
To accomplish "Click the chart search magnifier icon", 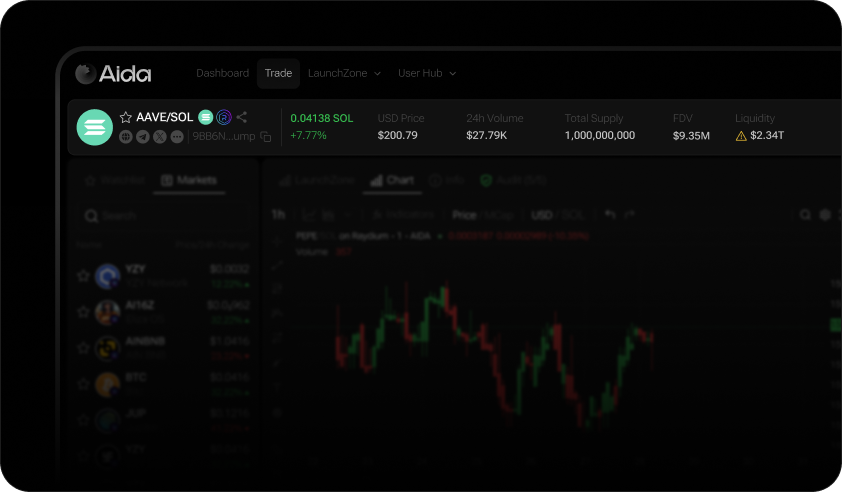I will coord(805,215).
